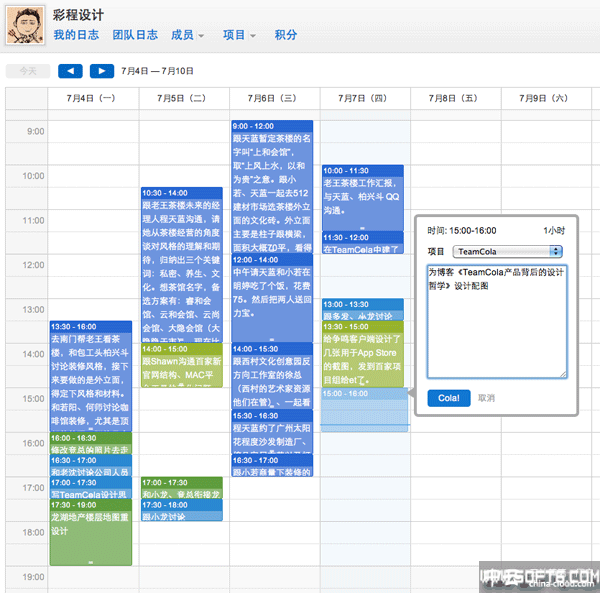
Task: Select column header 7月4日 (一)
Action: tap(91, 98)
